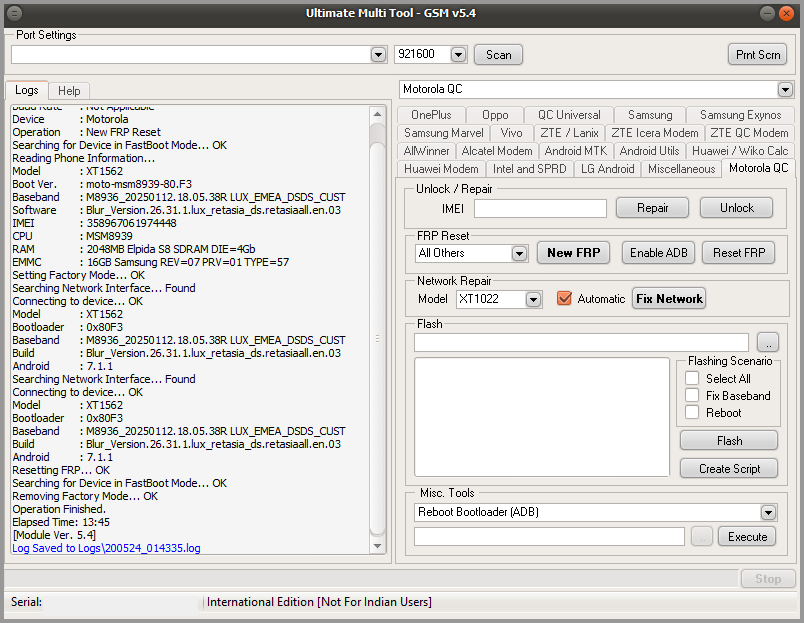Open the Android MTK tab
This screenshot has height=623, width=804.
575,151
